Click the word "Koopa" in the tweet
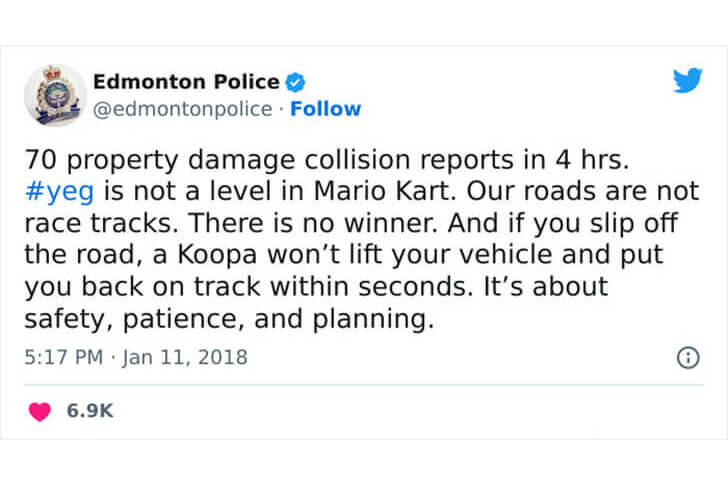728x485 pixels. [217, 255]
